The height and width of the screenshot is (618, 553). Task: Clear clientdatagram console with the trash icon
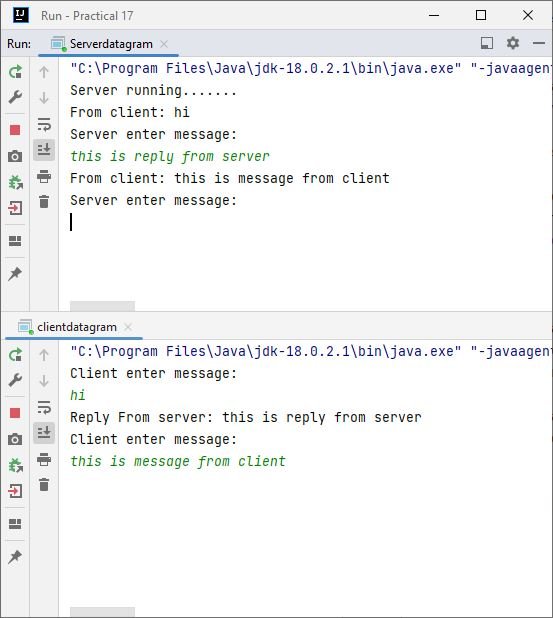point(44,484)
